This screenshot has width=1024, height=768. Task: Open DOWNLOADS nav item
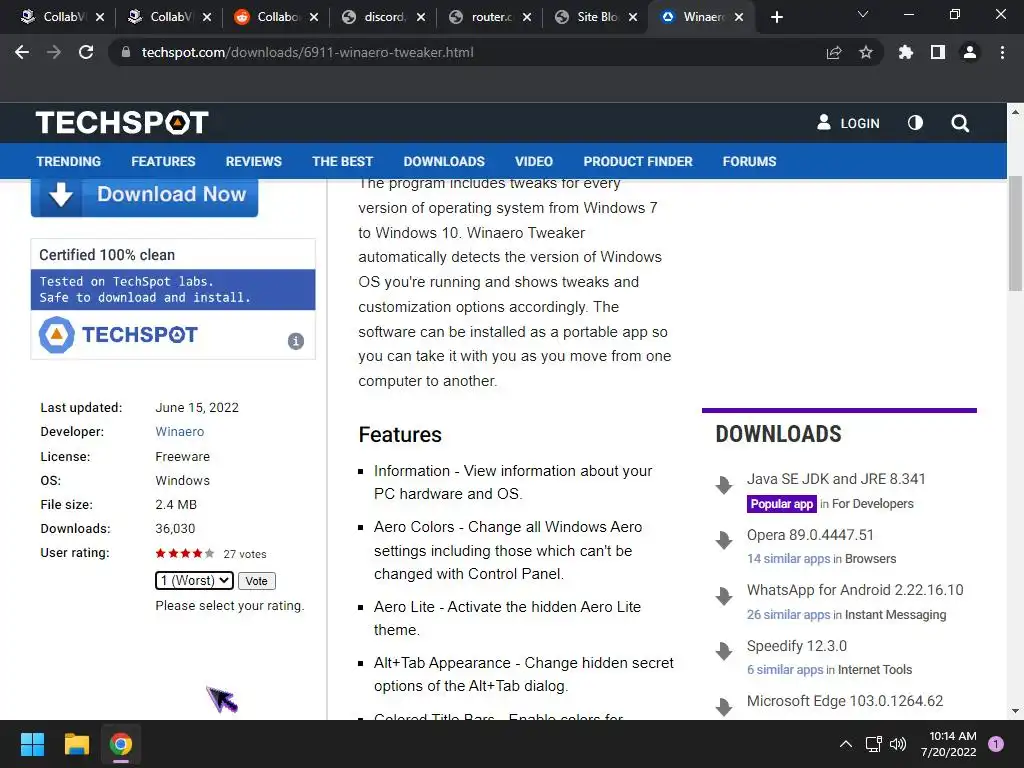(x=444, y=161)
